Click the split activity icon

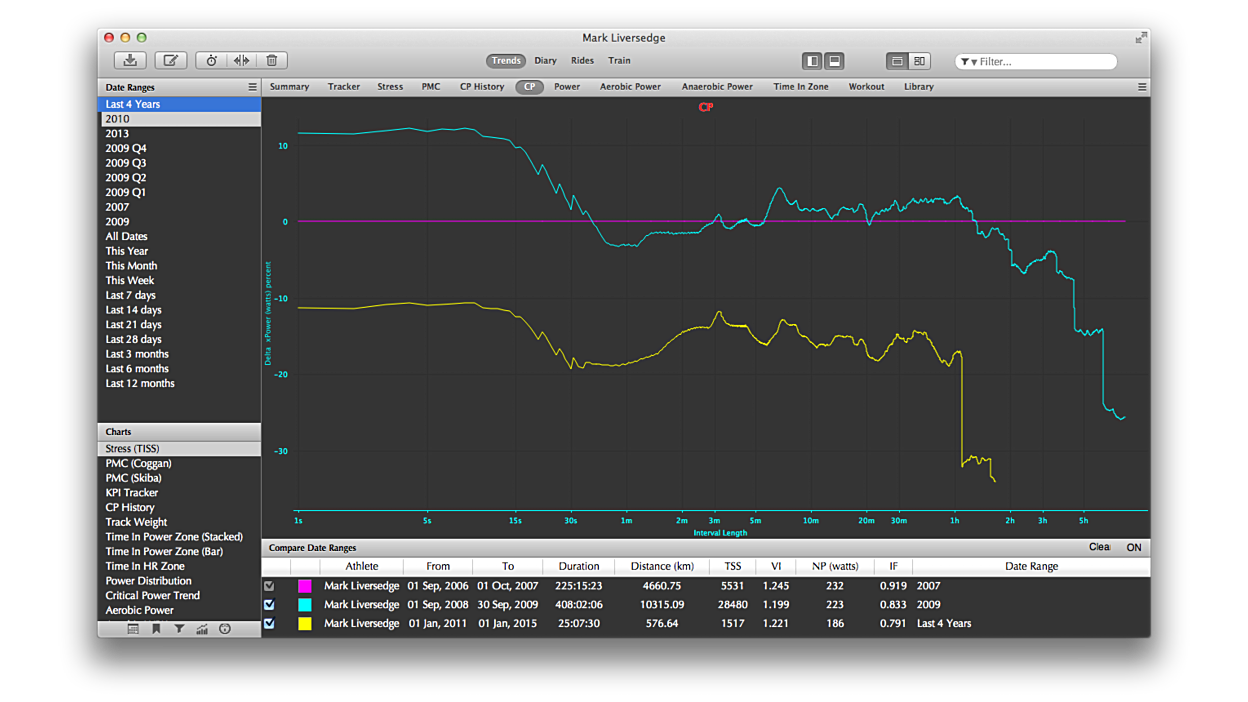[241, 61]
